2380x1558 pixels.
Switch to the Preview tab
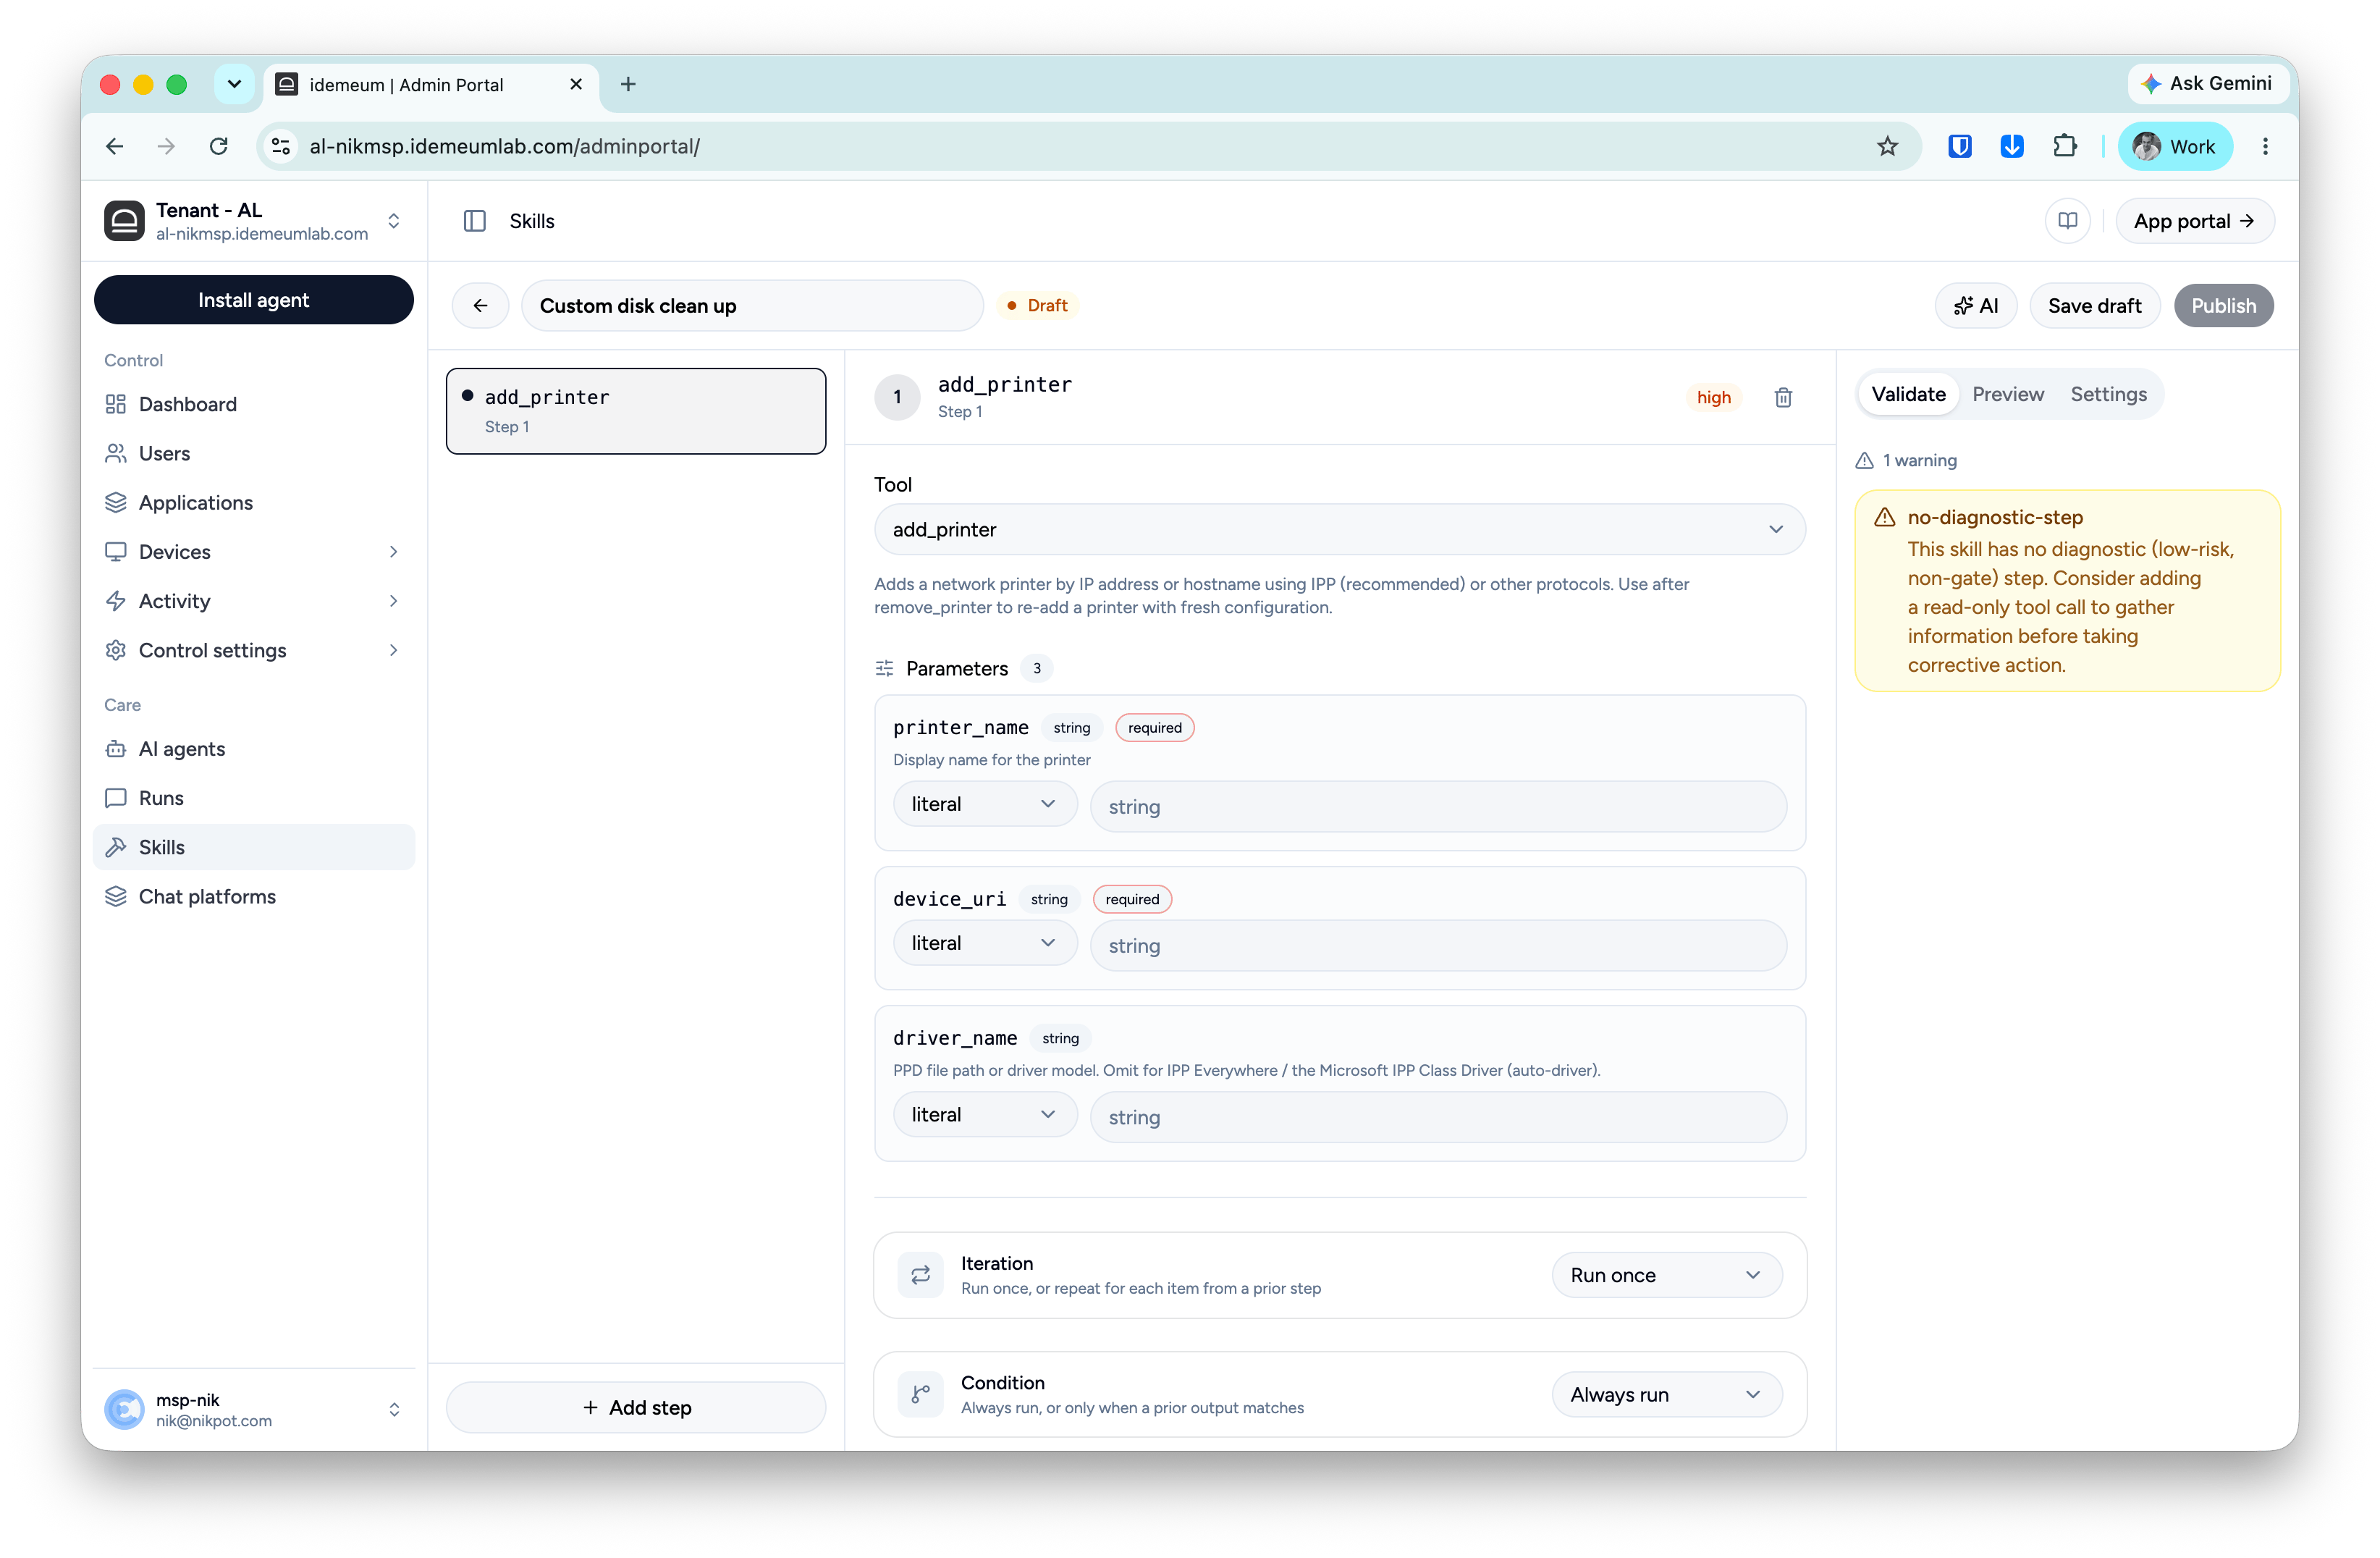point(2007,394)
